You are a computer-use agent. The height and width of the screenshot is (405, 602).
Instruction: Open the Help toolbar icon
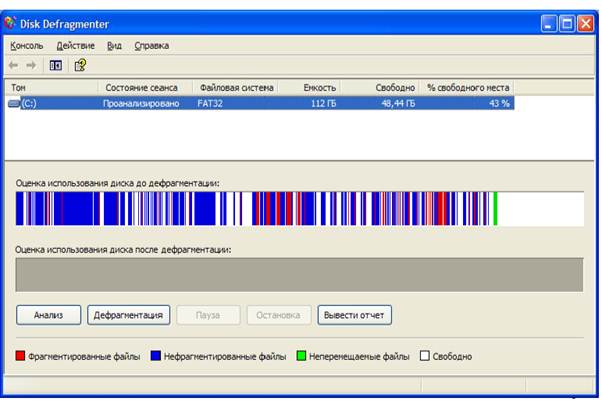[80, 65]
